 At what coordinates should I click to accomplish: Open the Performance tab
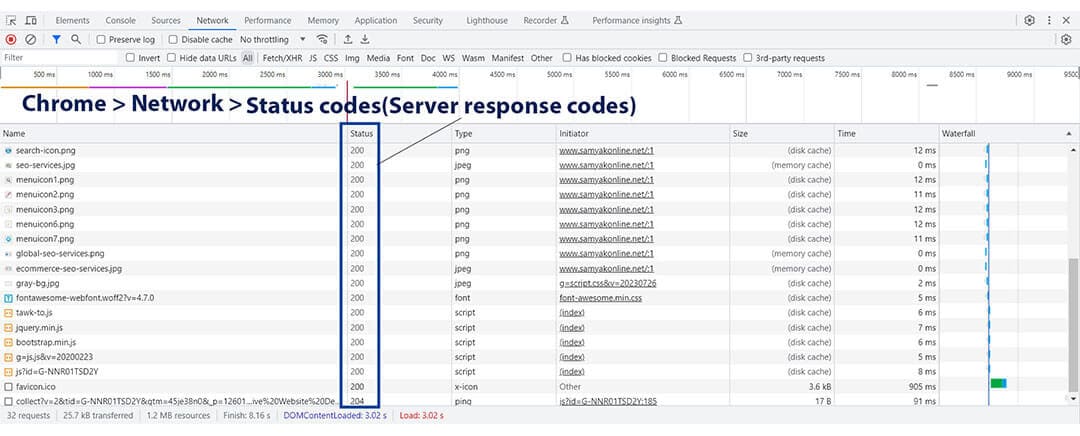(x=267, y=21)
